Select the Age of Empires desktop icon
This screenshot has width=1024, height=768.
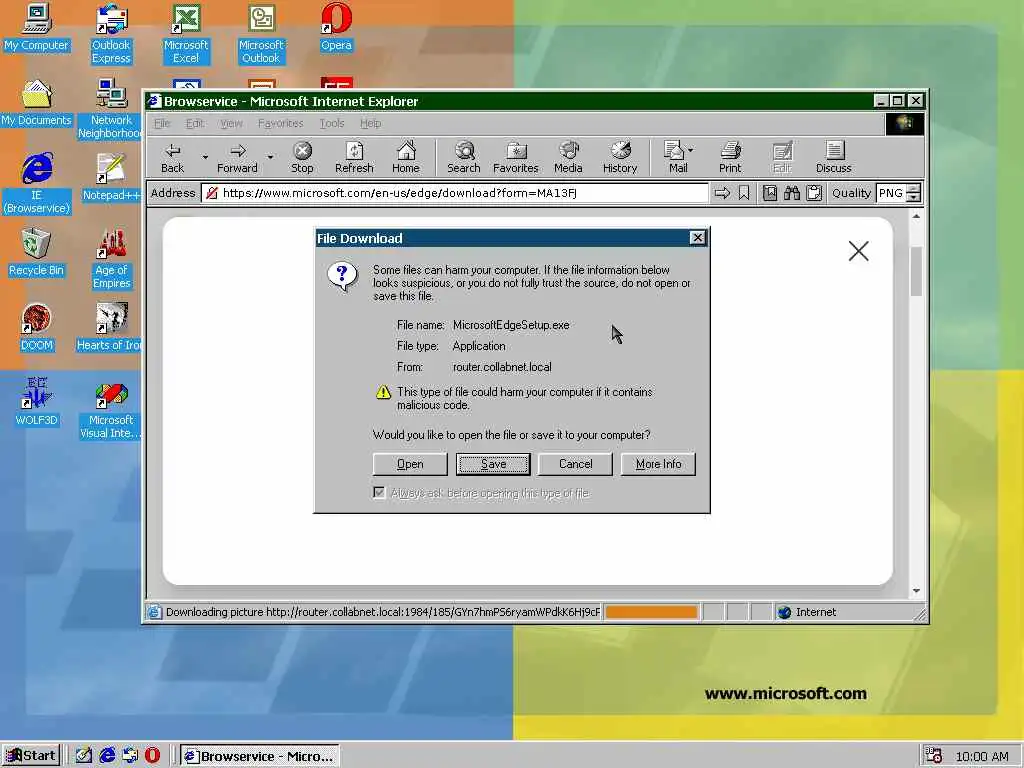point(111,259)
